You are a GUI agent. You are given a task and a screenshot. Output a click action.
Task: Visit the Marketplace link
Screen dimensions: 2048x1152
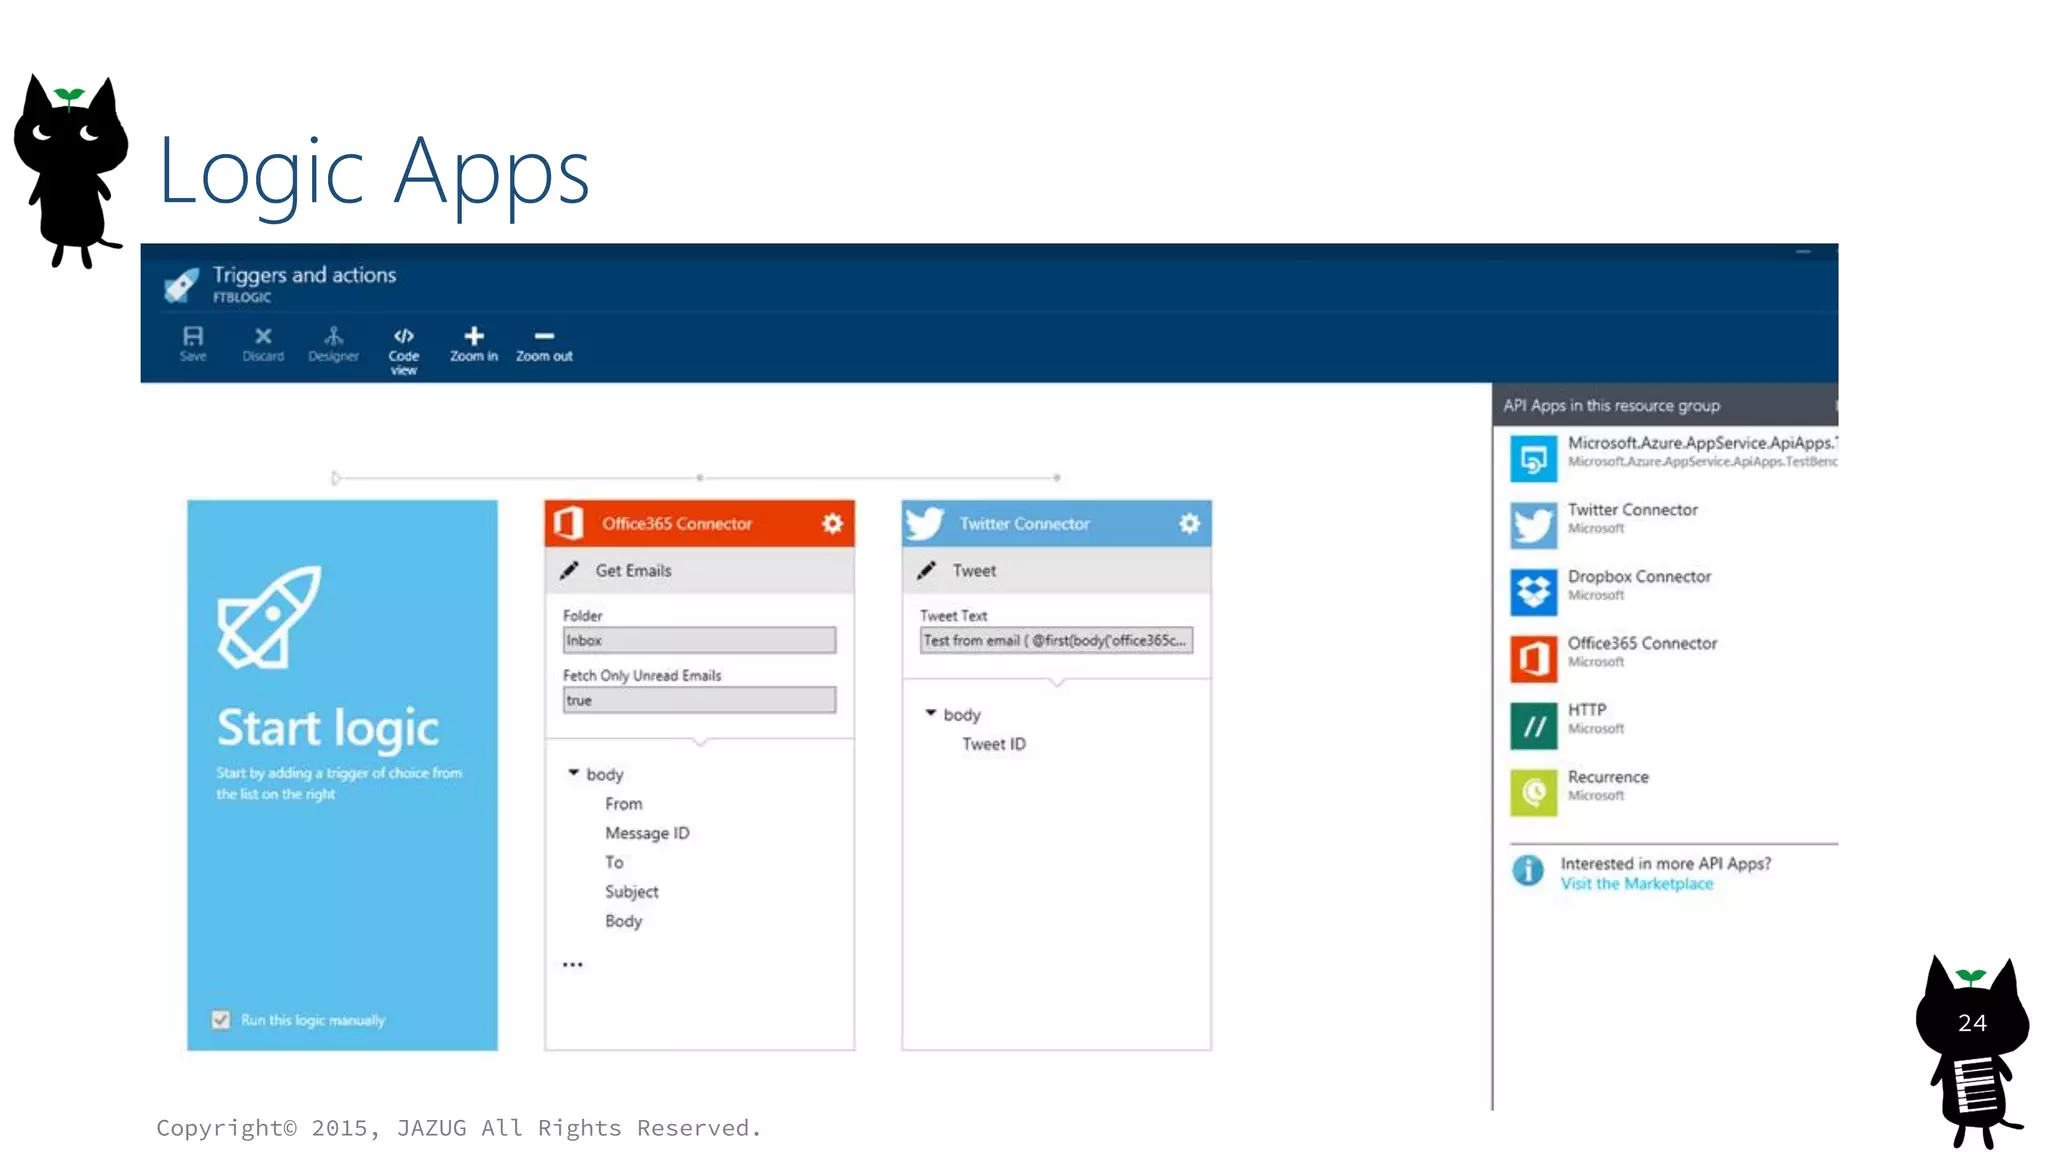1636,884
